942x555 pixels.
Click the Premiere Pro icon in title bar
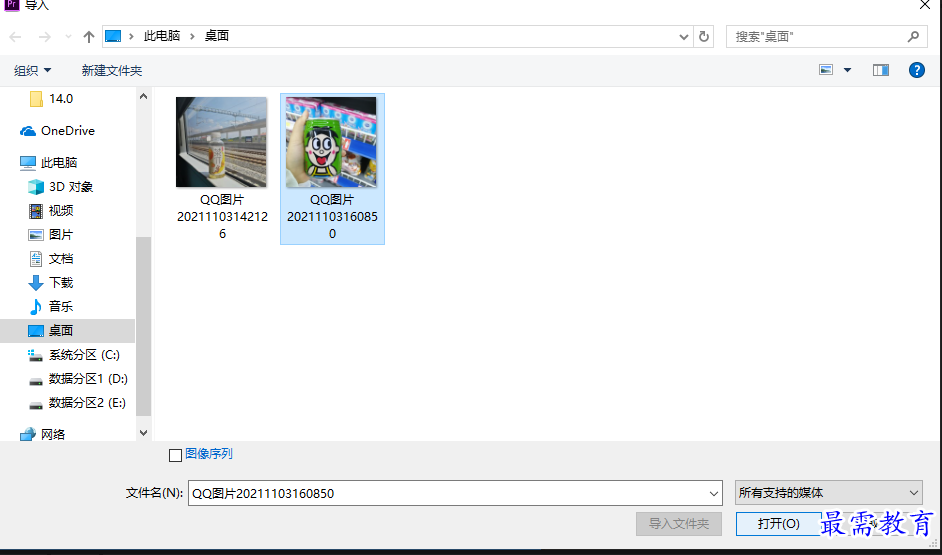coord(11,5)
